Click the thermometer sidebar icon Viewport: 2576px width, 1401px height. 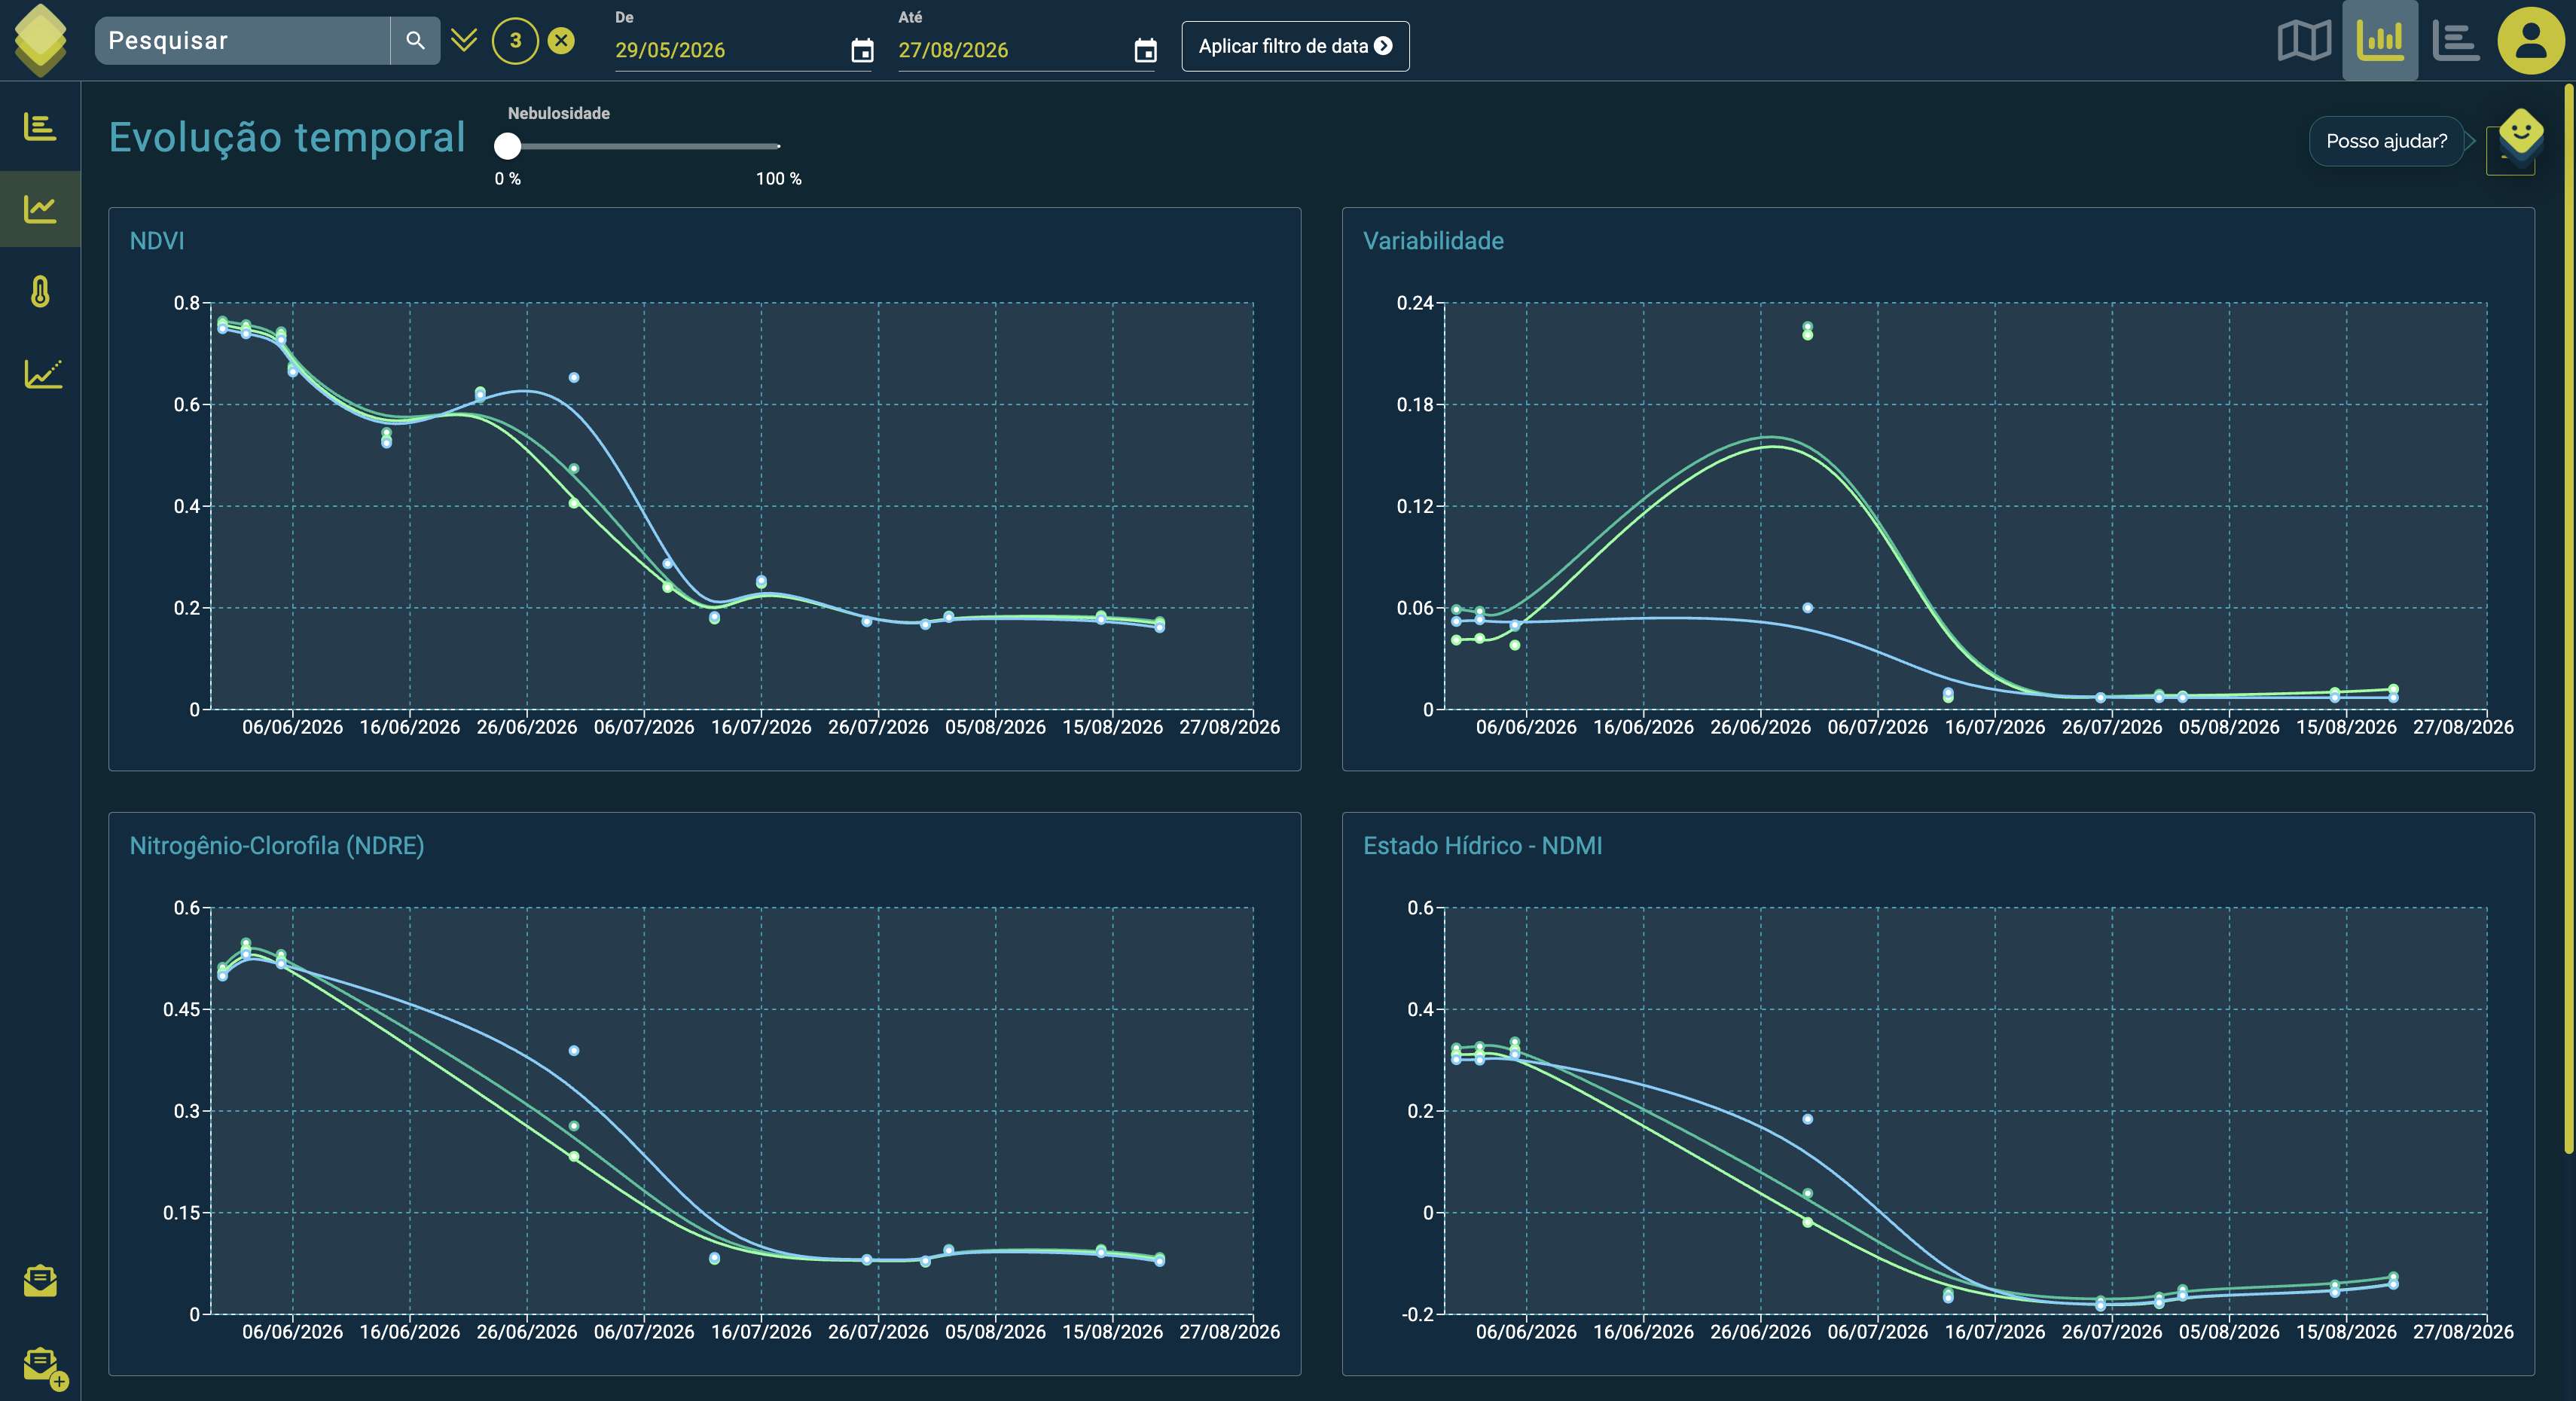pos(40,292)
